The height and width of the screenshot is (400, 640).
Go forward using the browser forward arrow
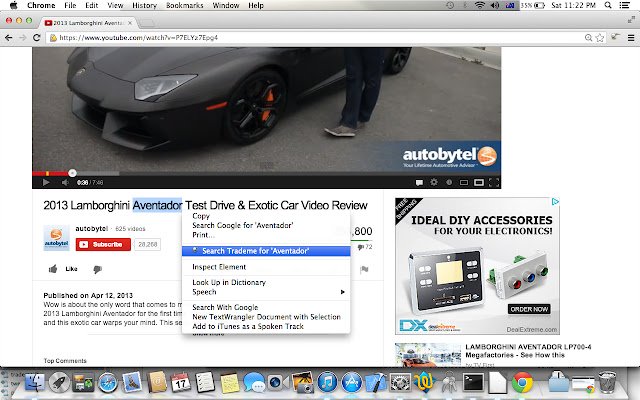[22, 38]
